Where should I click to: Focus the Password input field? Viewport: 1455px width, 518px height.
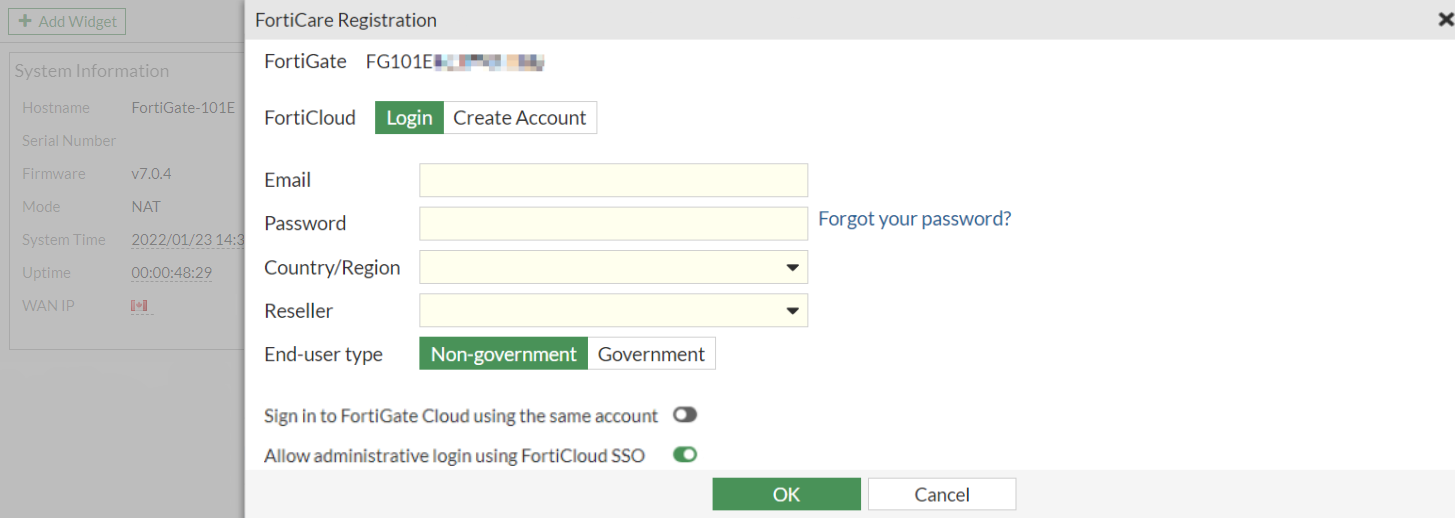[x=612, y=223]
